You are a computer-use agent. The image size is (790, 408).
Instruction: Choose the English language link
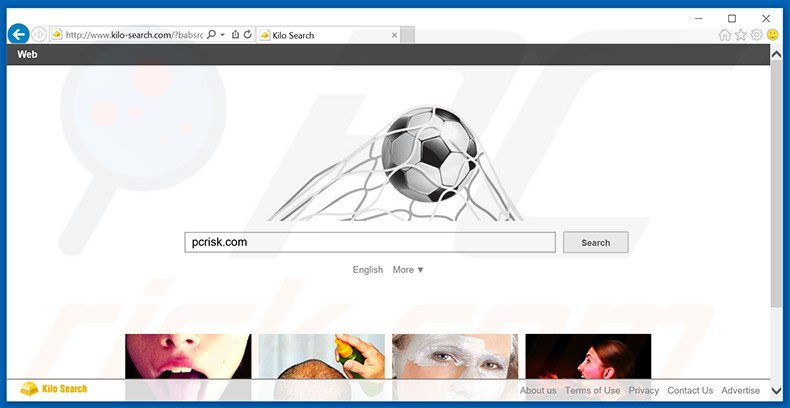368,269
